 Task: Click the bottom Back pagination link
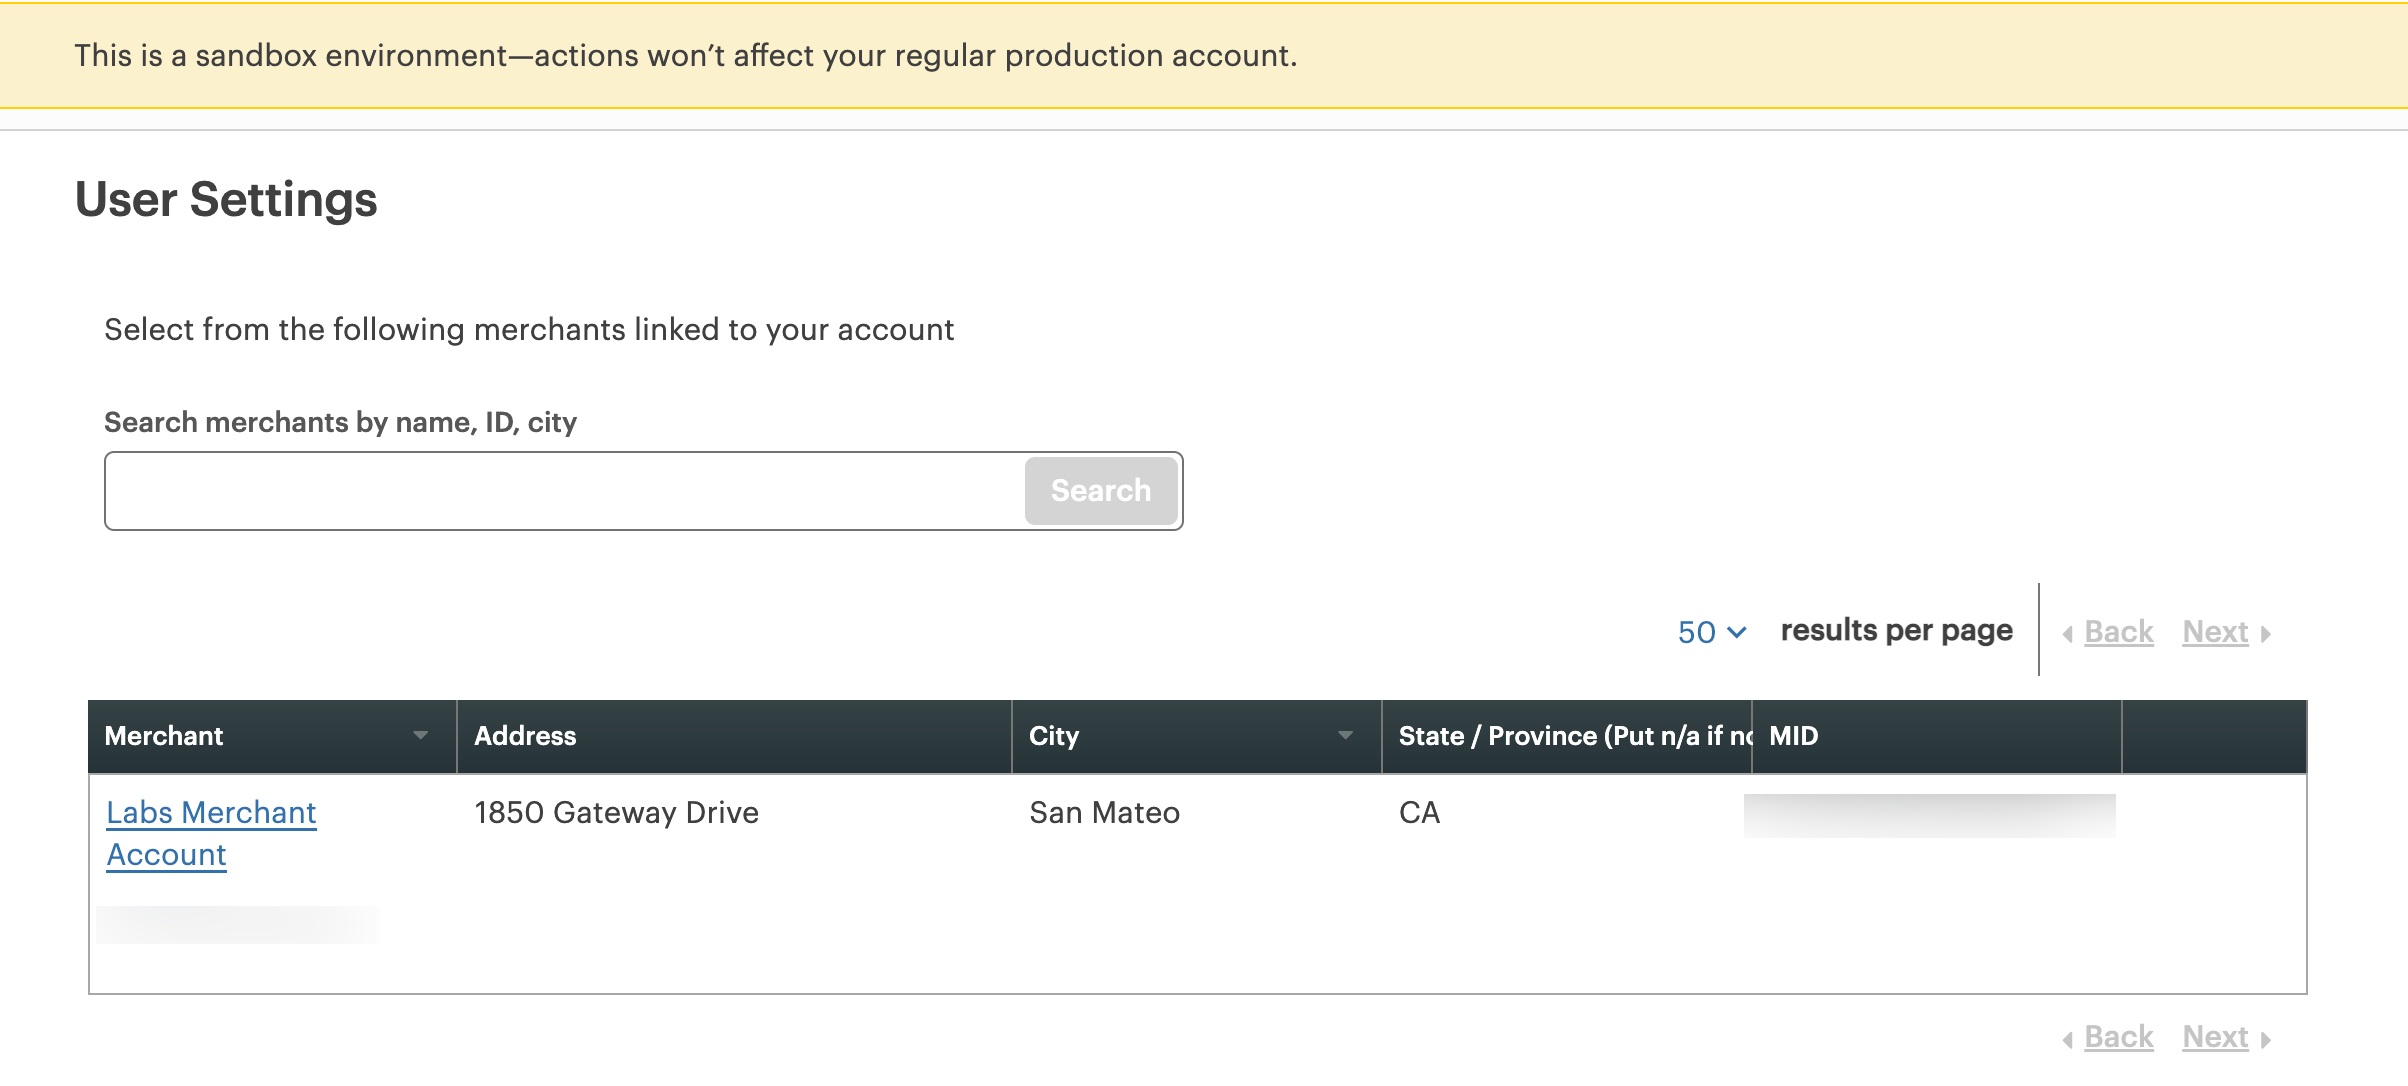[2118, 1037]
